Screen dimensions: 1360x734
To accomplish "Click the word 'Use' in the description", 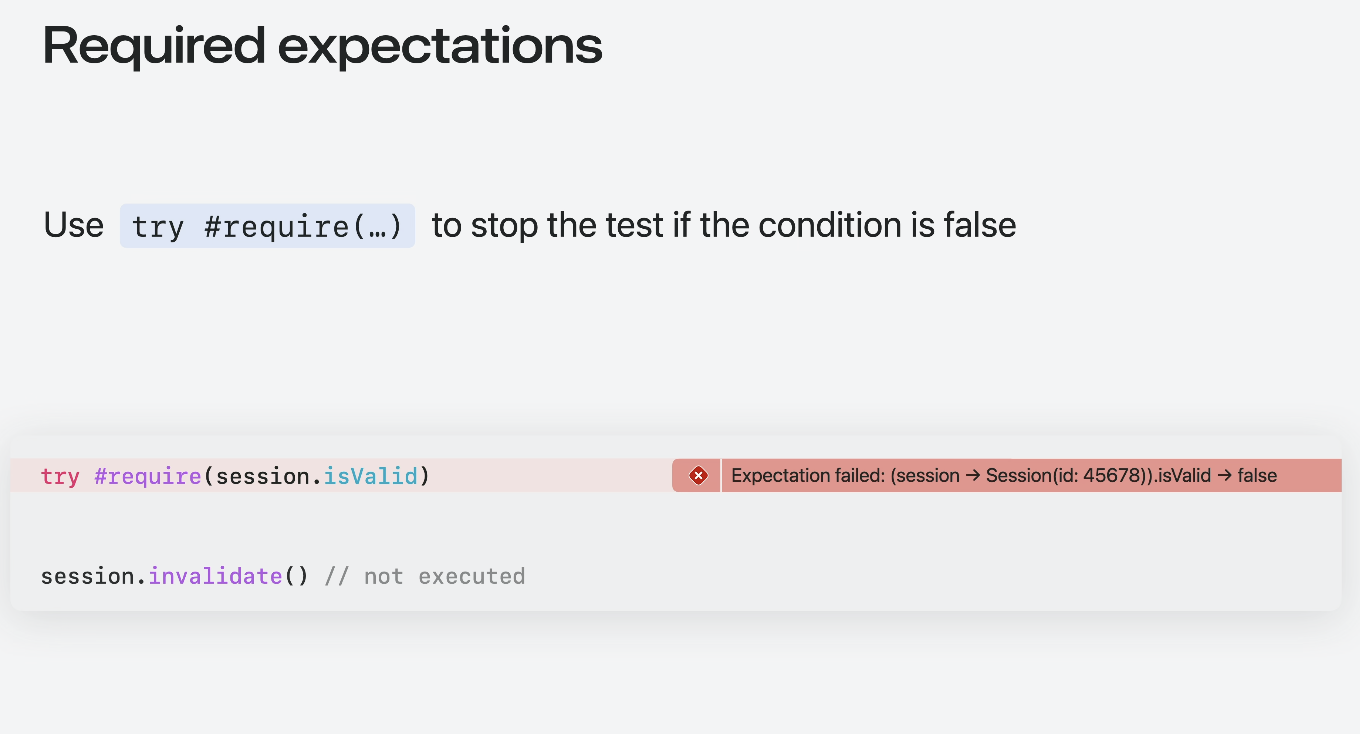I will coord(73,226).
